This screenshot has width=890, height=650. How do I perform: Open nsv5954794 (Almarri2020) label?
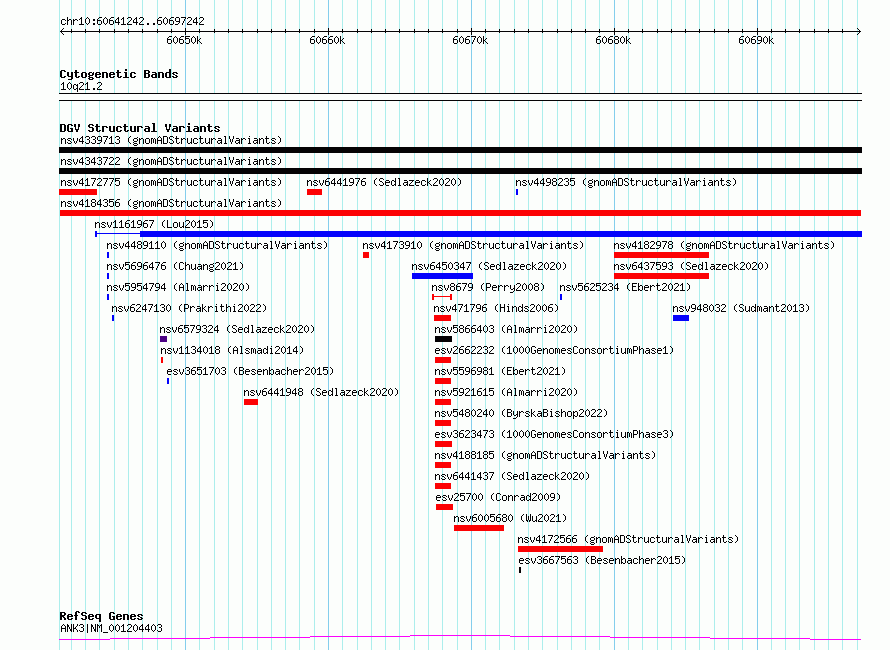click(178, 287)
